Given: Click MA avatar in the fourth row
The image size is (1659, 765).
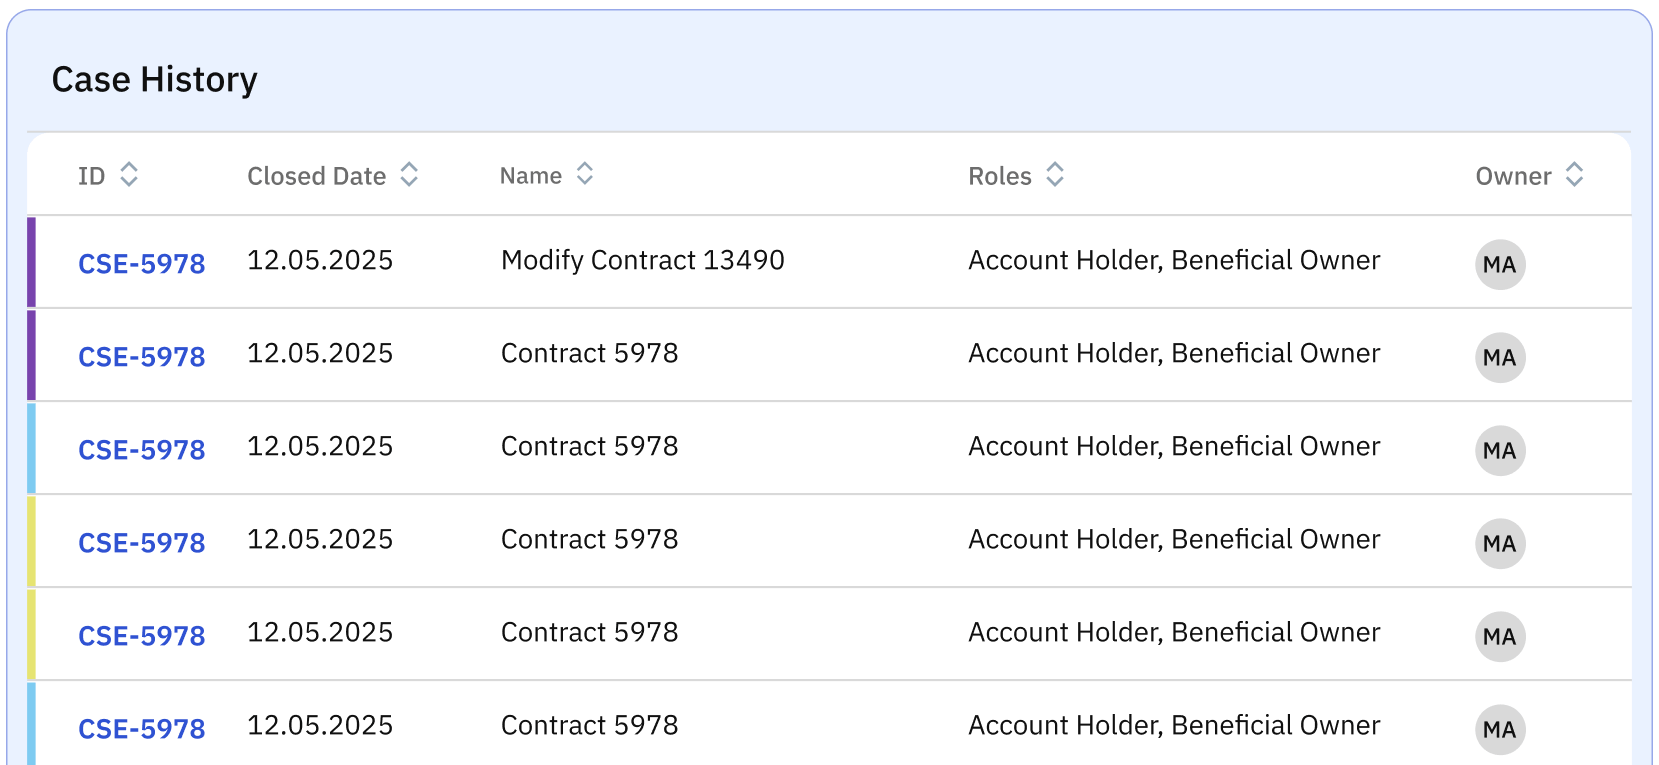Looking at the screenshot, I should (x=1500, y=544).
